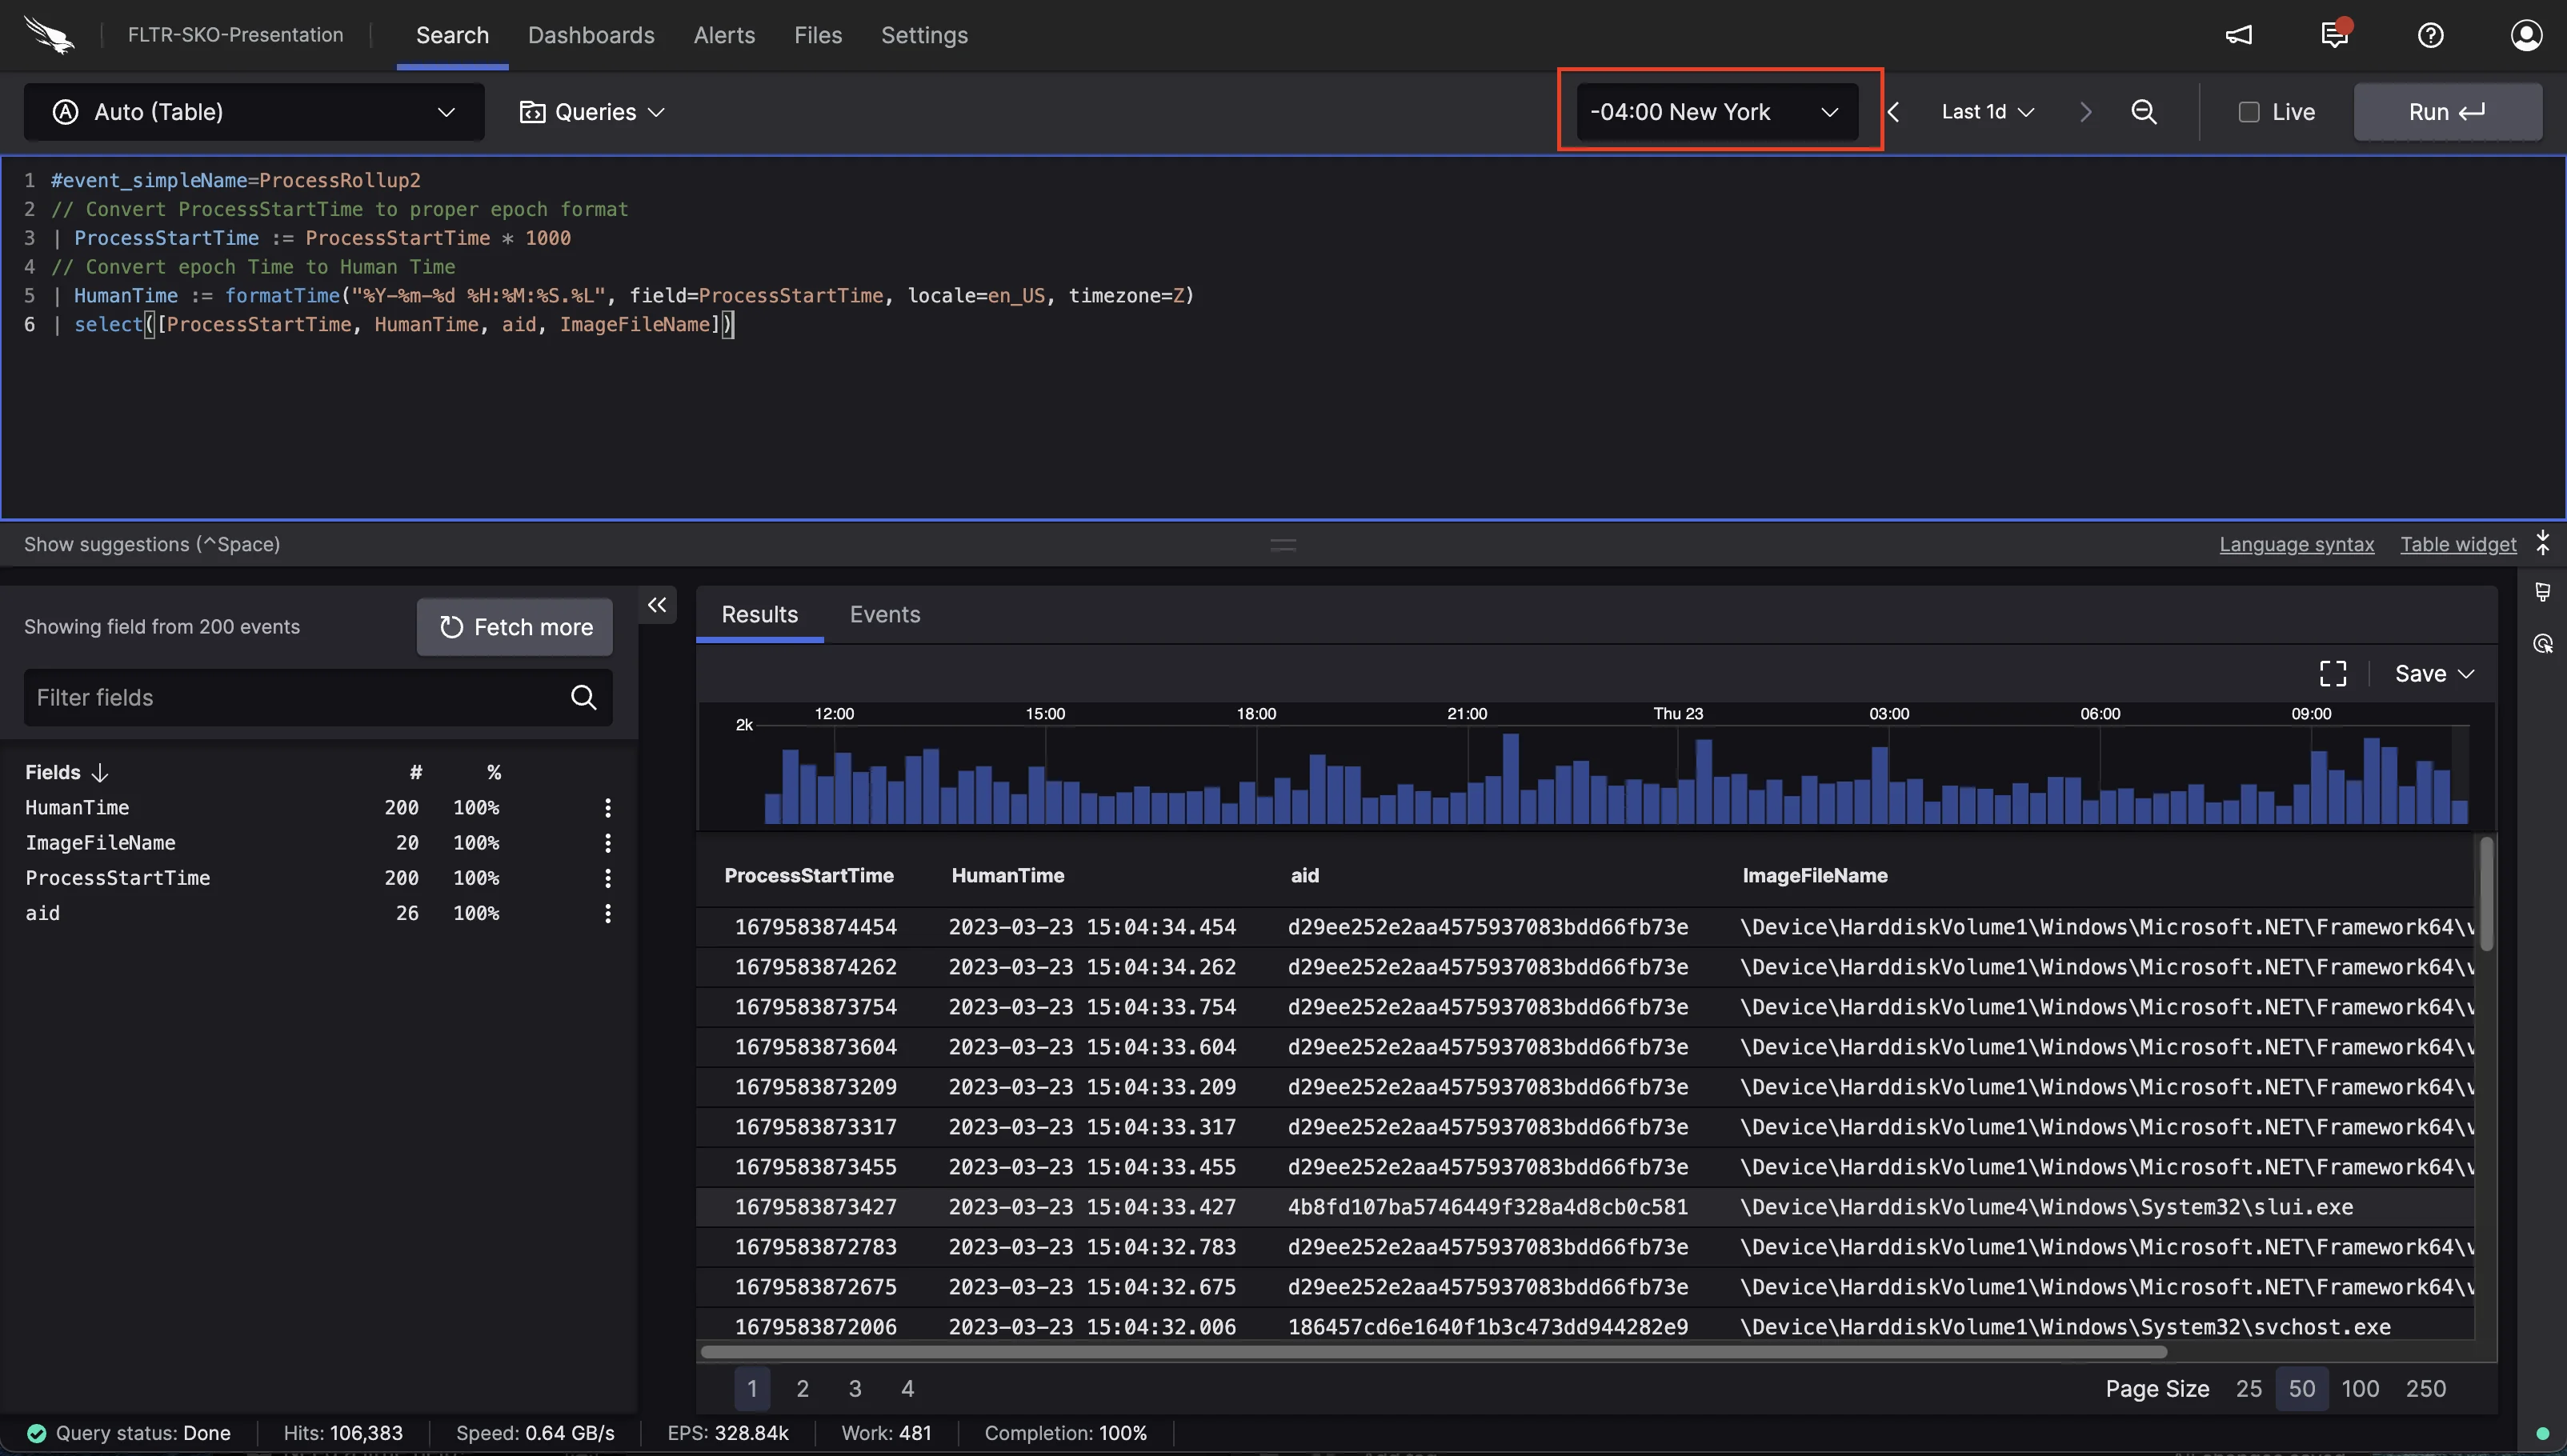Set page size to 100
This screenshot has height=1456, width=2567.
pos(2360,1388)
